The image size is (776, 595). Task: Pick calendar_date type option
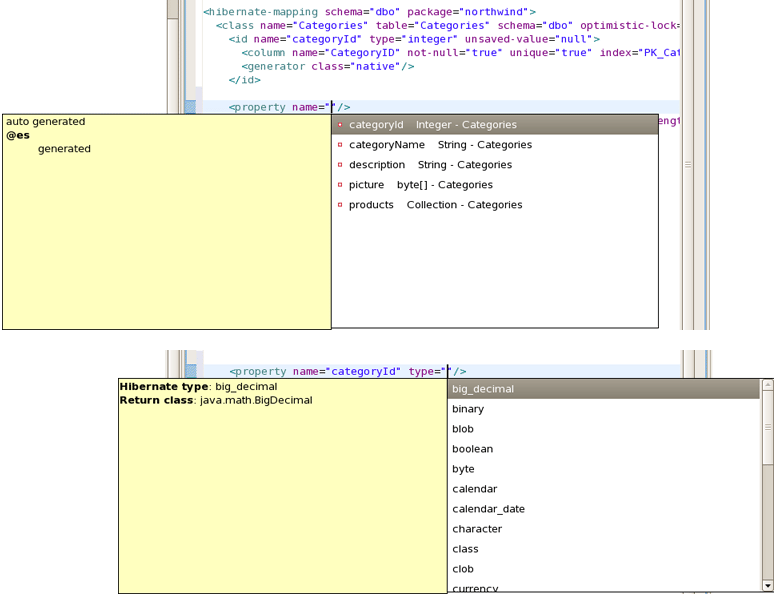coord(488,509)
